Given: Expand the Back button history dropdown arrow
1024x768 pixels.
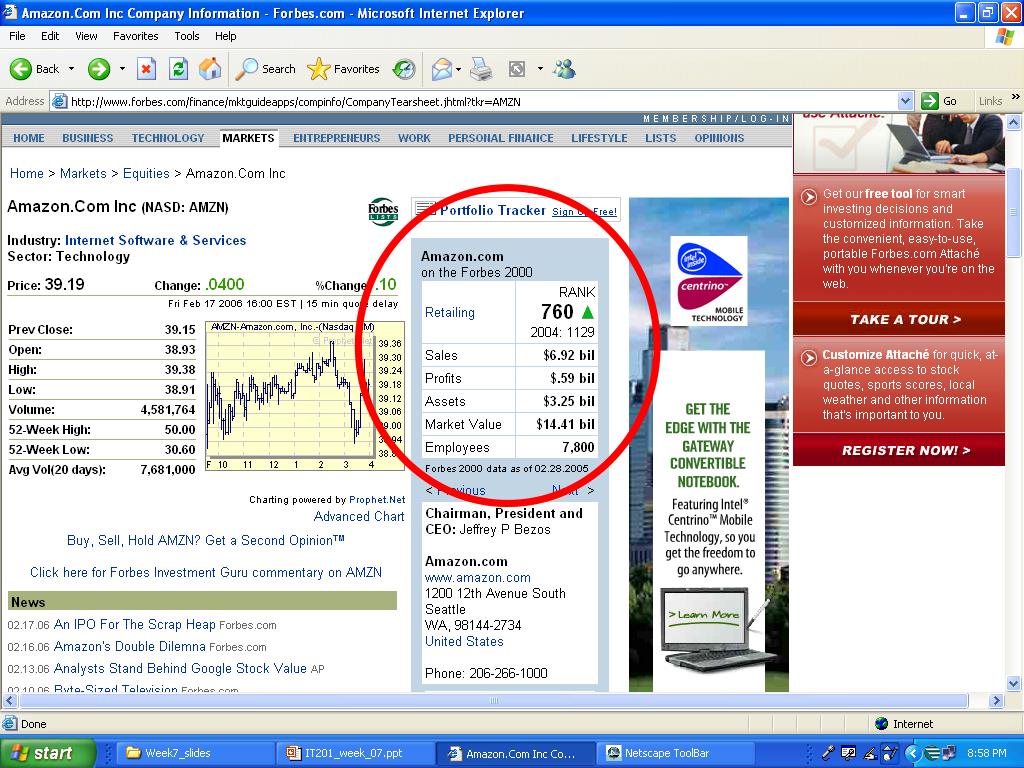Looking at the screenshot, I should [71, 69].
